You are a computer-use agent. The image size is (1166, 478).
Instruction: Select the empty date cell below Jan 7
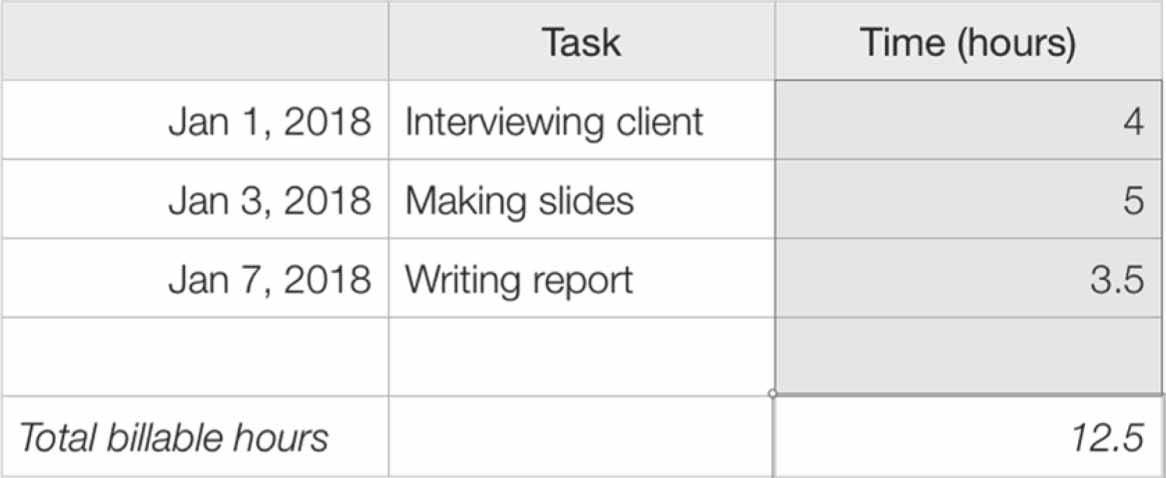(194, 357)
